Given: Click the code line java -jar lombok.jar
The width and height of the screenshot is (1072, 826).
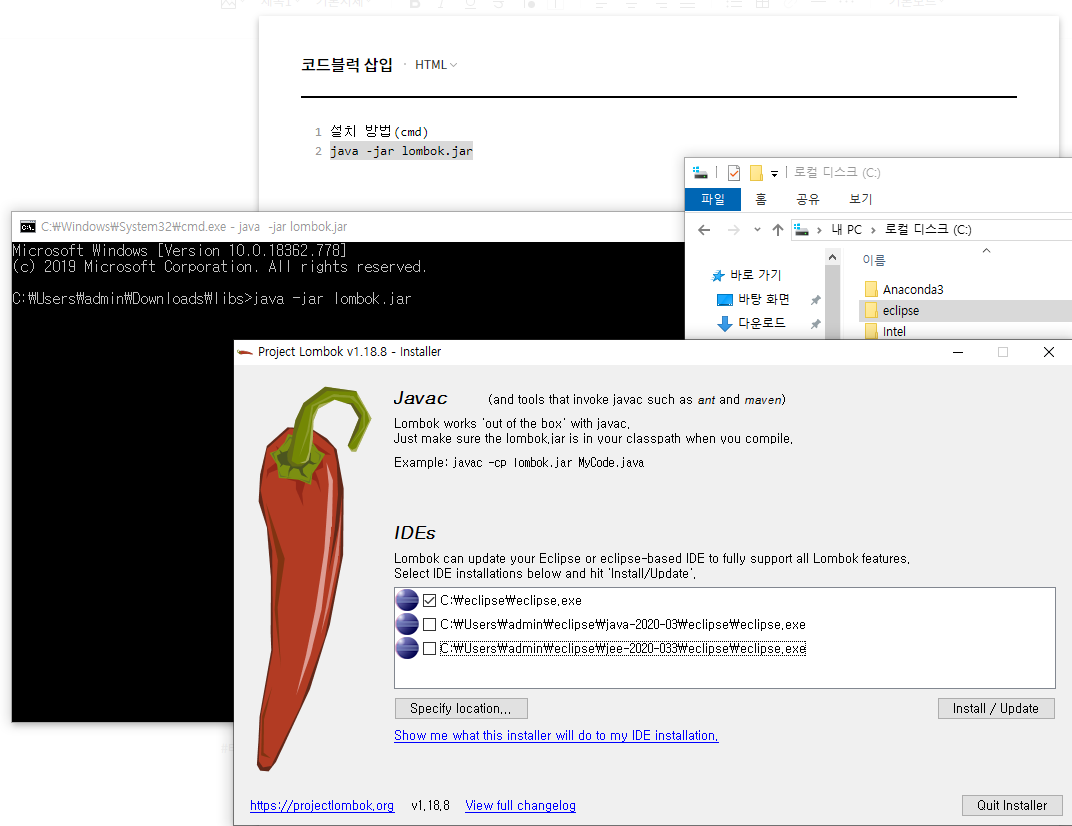Looking at the screenshot, I should tap(401, 151).
